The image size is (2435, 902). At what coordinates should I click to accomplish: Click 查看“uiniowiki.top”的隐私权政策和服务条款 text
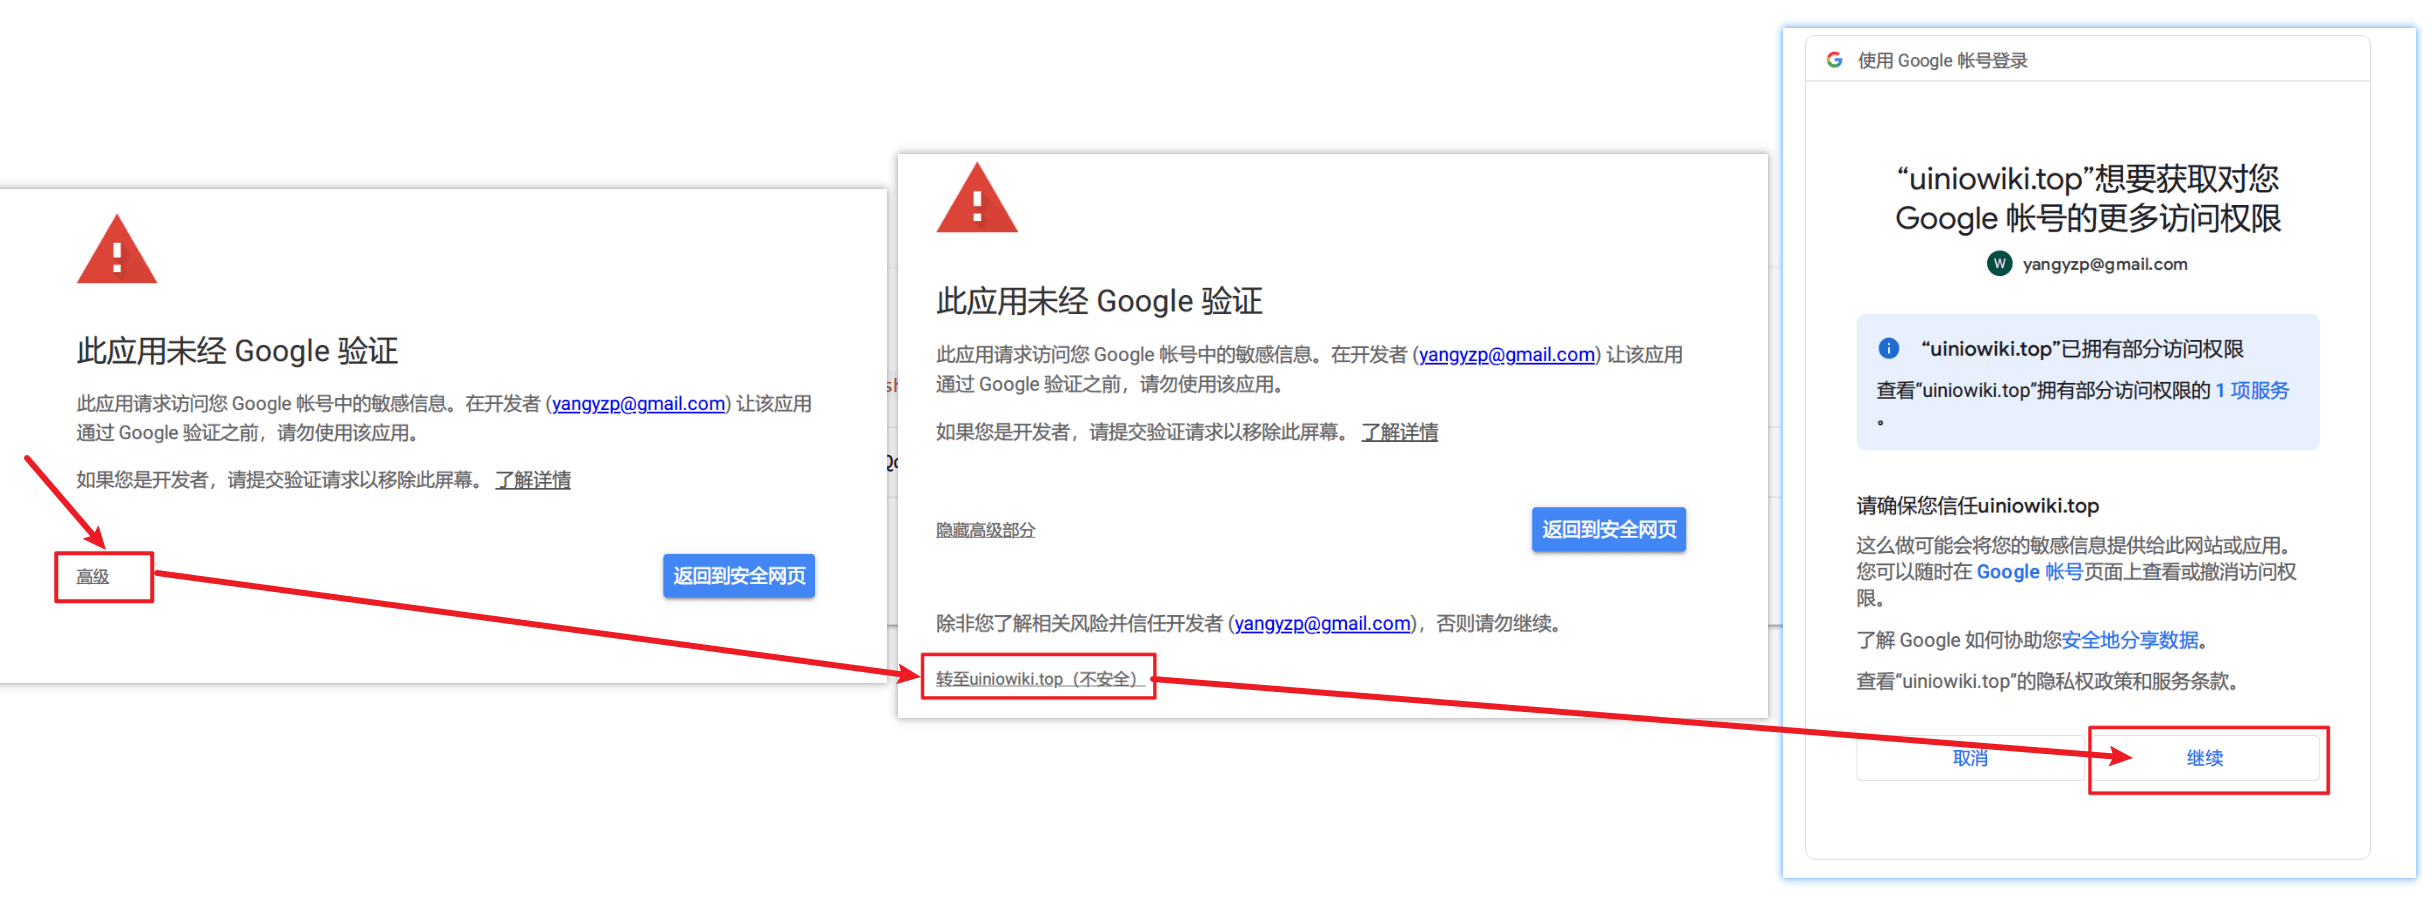pos(2046,681)
